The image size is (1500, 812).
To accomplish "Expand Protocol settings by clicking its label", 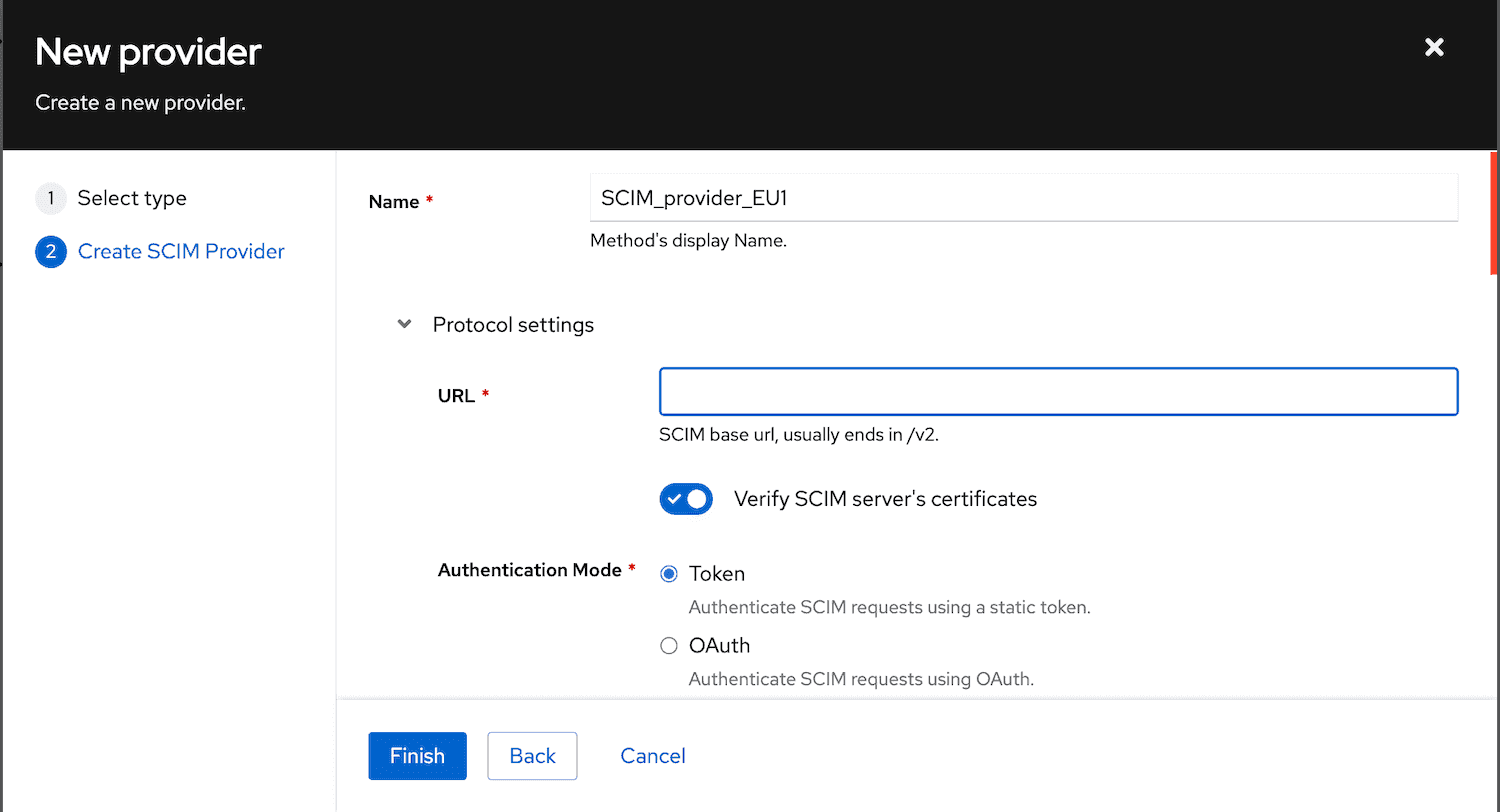I will point(513,324).
